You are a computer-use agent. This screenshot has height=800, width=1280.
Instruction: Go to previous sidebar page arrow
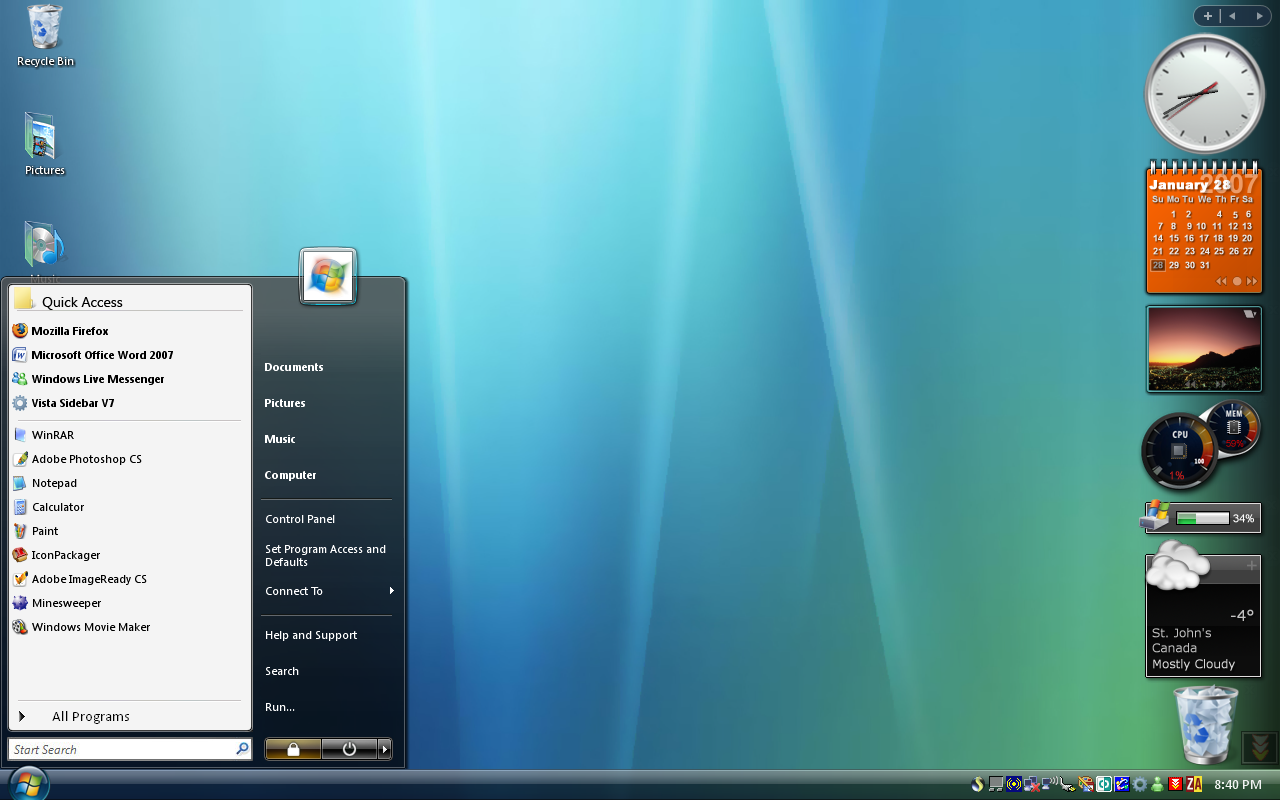tap(1232, 16)
